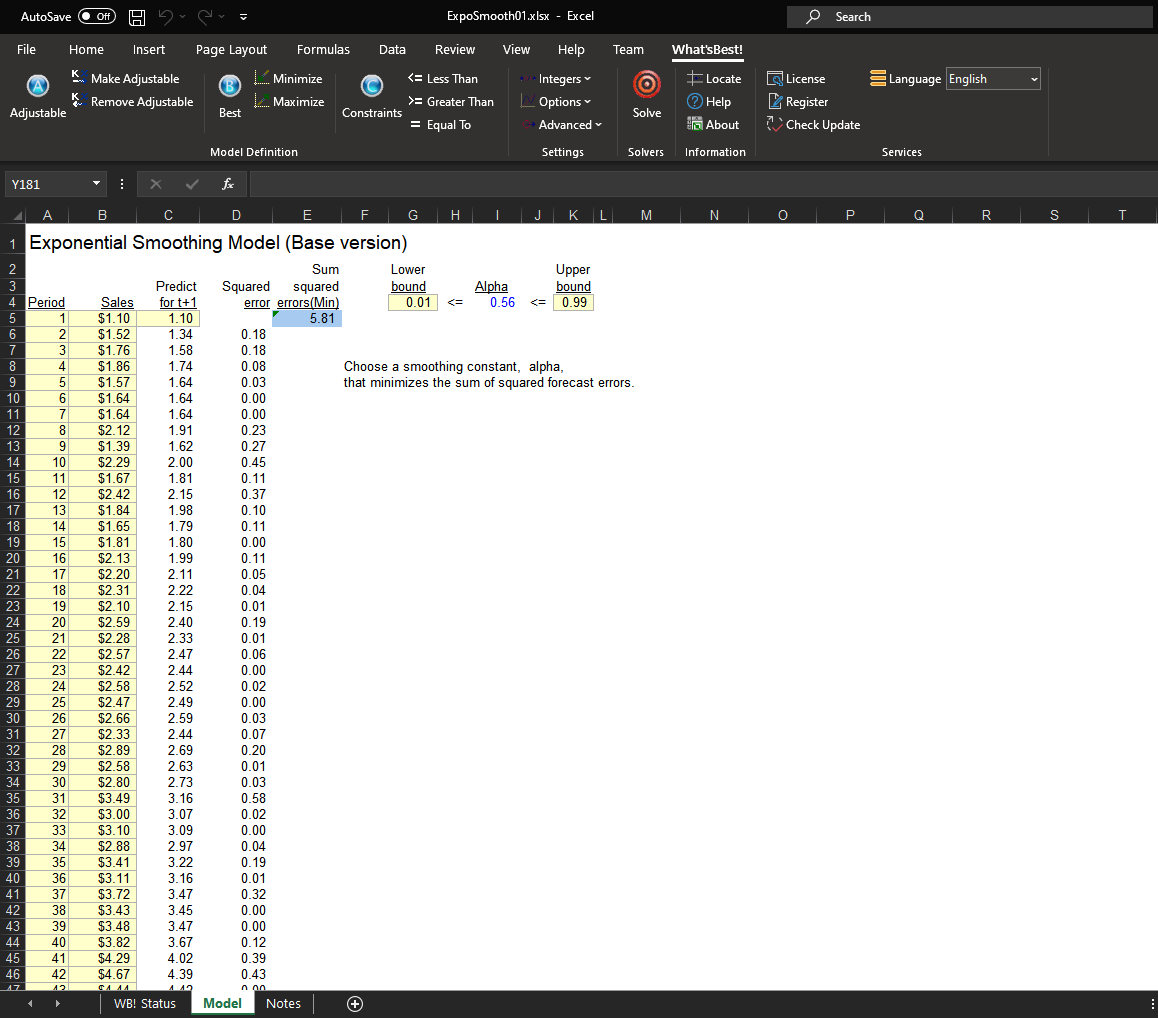The height and width of the screenshot is (1018, 1158).
Task: Open Customize Quick Access Toolbar dropdown
Action: pos(243,16)
